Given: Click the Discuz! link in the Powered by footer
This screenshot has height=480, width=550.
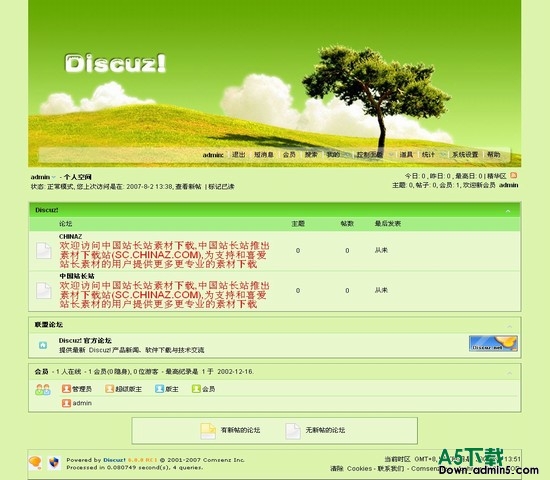Looking at the screenshot, I should [x=114, y=460].
